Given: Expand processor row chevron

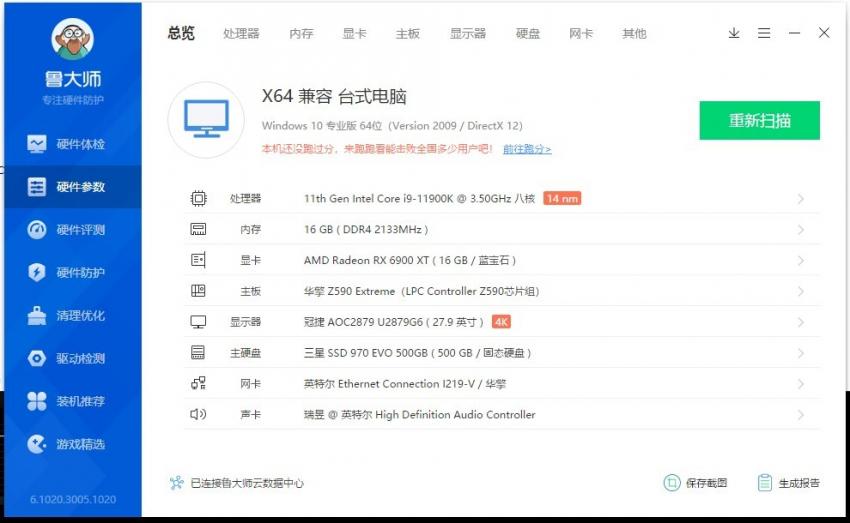Looking at the screenshot, I should pyautogui.click(x=801, y=199).
